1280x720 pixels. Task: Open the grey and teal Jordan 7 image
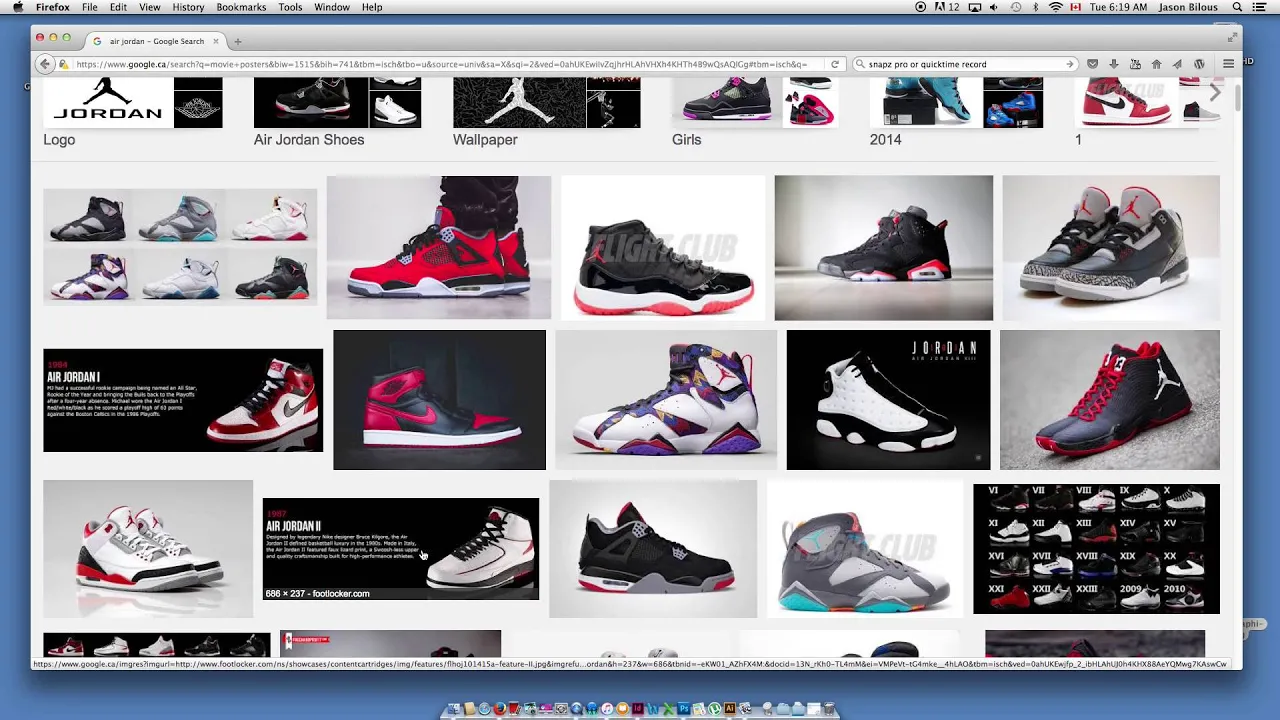(x=865, y=549)
